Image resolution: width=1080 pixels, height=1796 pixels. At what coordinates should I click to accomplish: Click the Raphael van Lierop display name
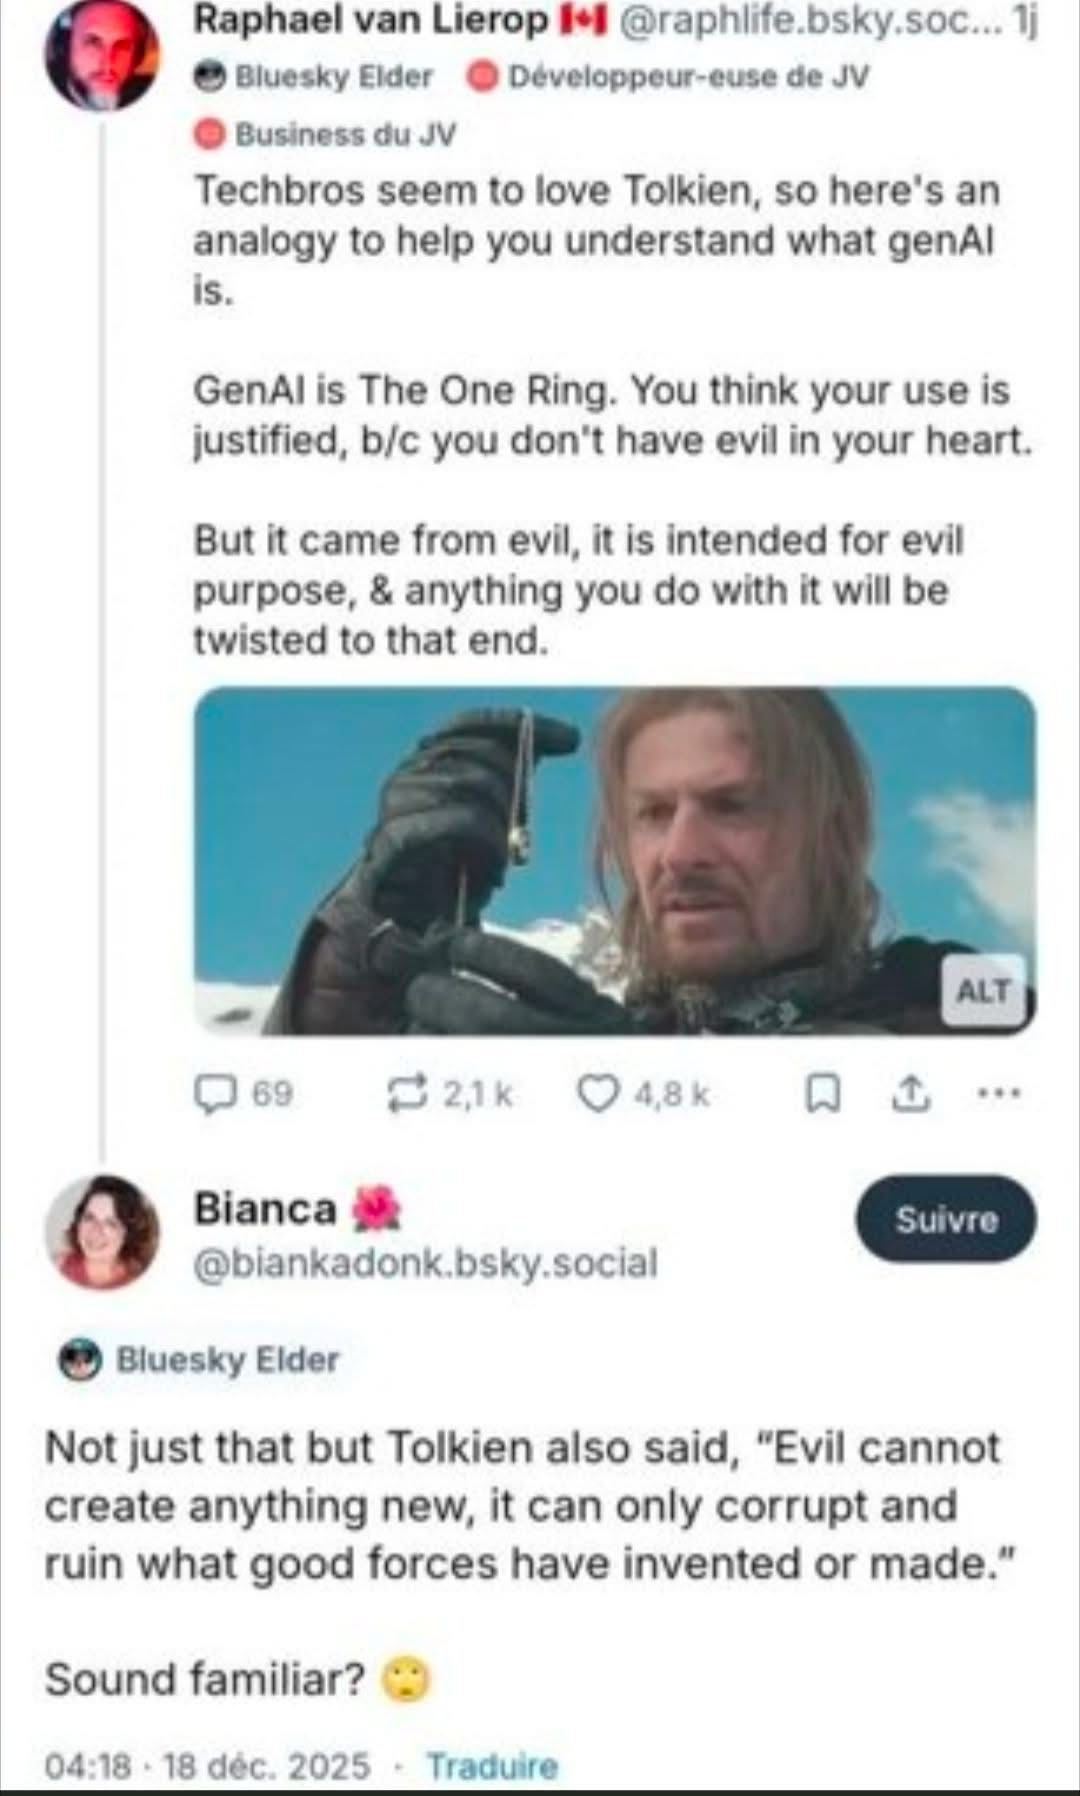pos(371,20)
